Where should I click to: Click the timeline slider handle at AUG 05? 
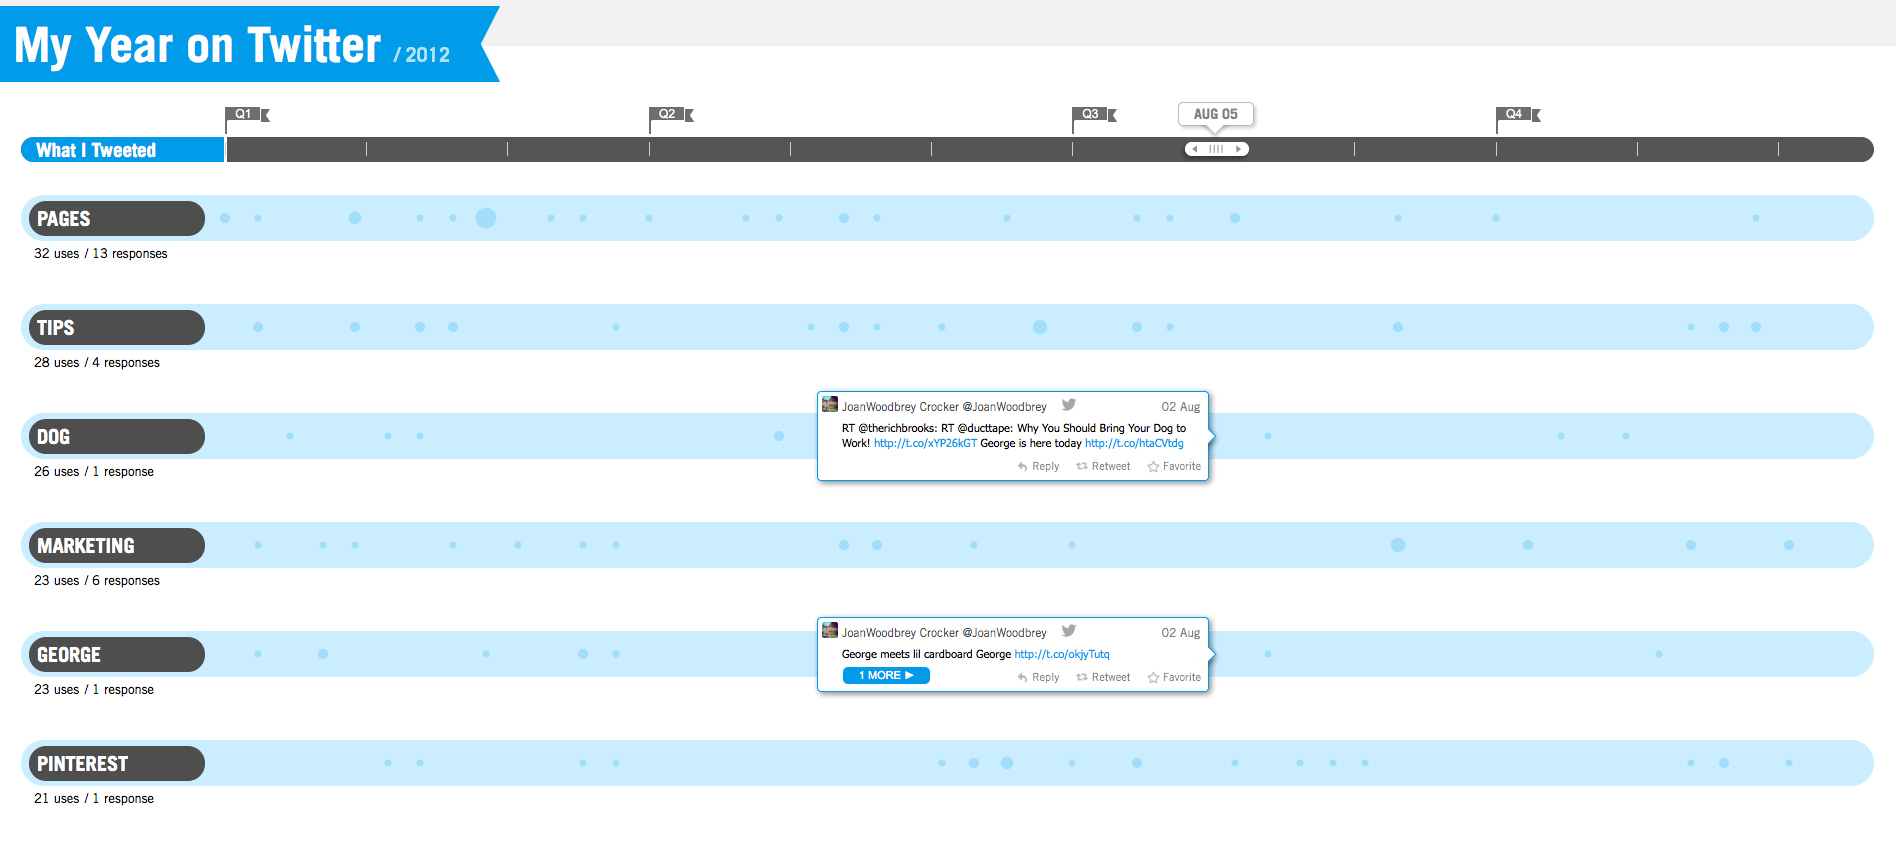(x=1216, y=149)
